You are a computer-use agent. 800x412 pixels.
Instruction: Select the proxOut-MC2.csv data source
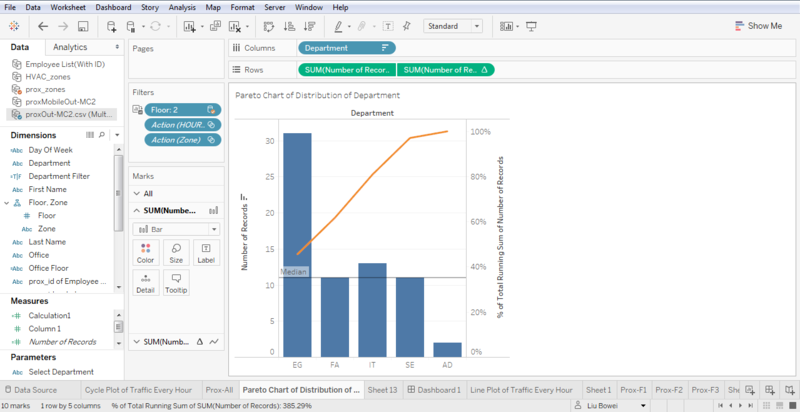point(62,114)
